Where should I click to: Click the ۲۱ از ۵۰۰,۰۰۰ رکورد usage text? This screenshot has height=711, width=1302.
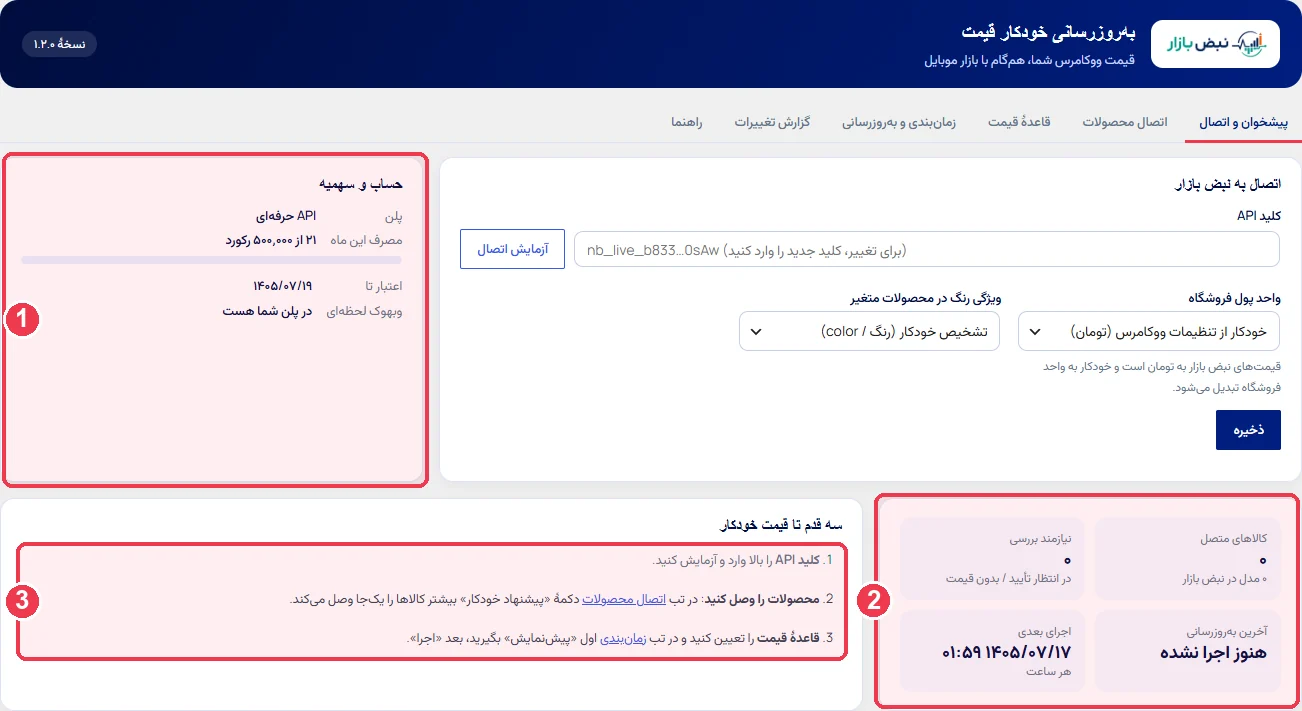tap(271, 240)
